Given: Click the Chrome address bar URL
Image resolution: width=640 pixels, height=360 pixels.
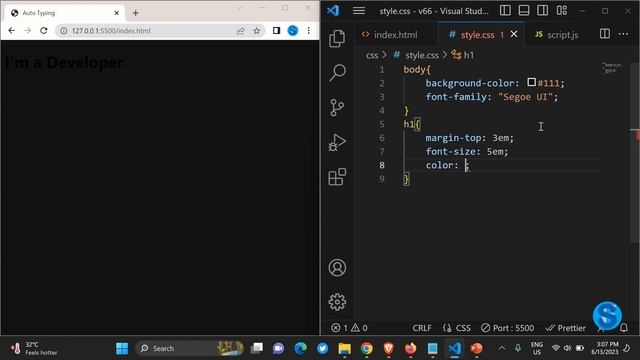Looking at the screenshot, I should click(111, 31).
